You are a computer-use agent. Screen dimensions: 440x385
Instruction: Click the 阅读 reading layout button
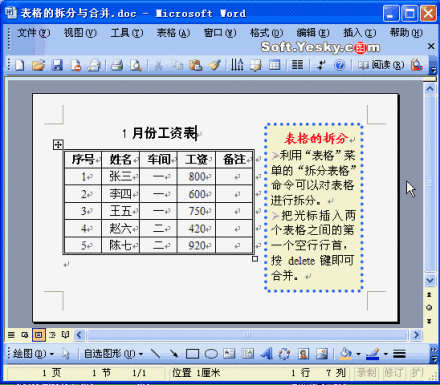click(x=381, y=65)
